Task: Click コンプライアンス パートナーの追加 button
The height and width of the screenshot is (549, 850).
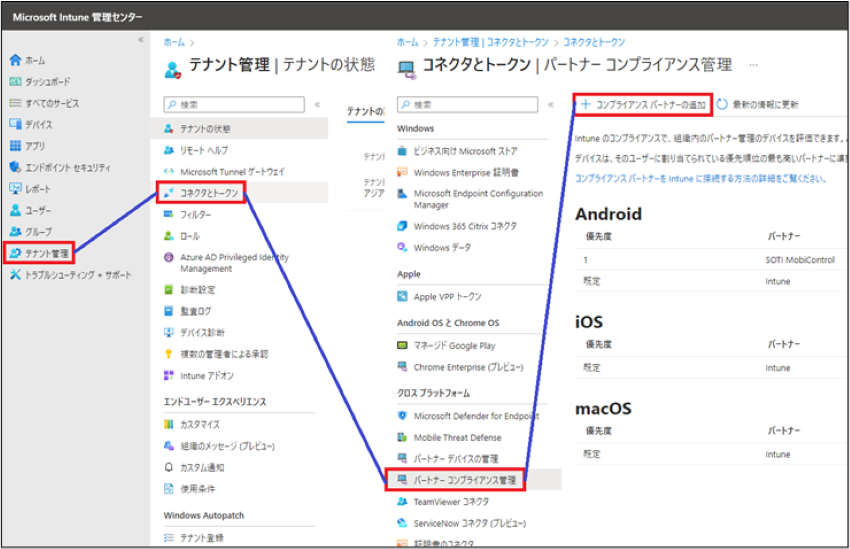Action: [643, 105]
